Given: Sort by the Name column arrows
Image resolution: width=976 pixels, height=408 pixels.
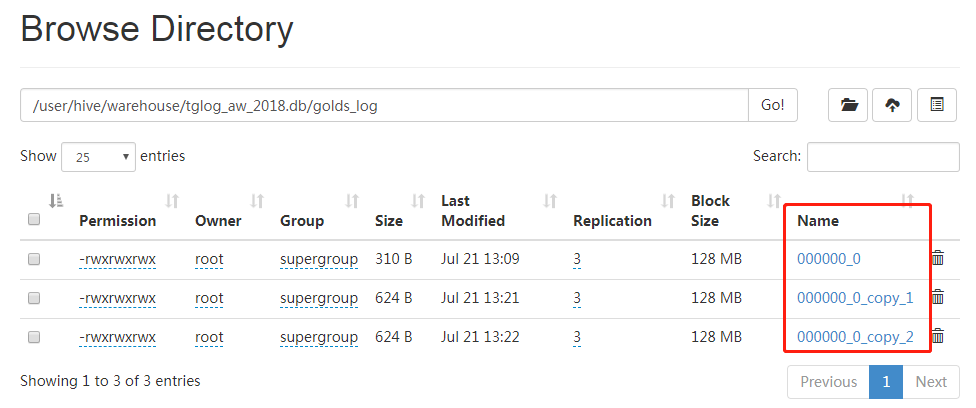Looking at the screenshot, I should 908,201.
